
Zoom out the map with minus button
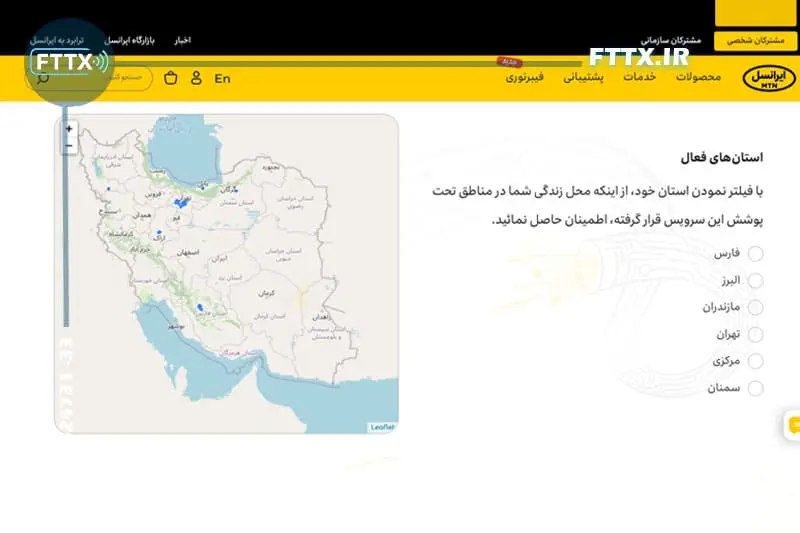(69, 146)
